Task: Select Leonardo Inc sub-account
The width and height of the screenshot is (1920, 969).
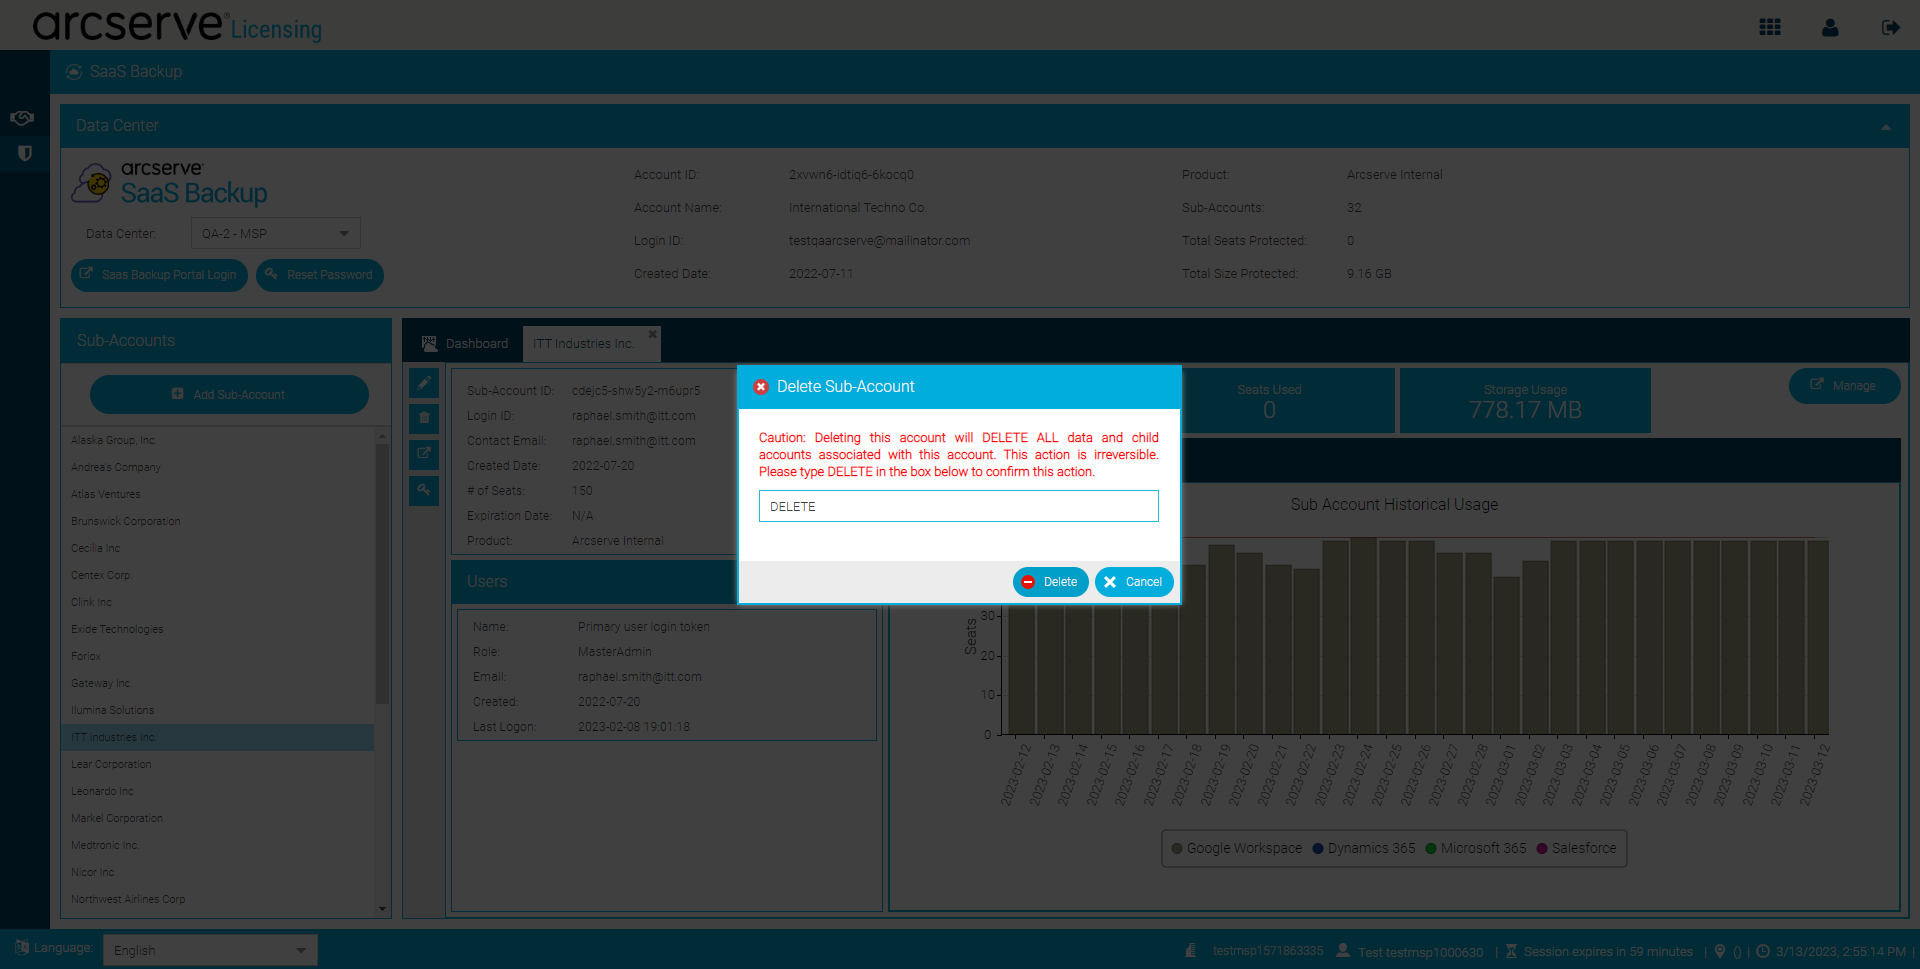Action: pyautogui.click(x=217, y=791)
